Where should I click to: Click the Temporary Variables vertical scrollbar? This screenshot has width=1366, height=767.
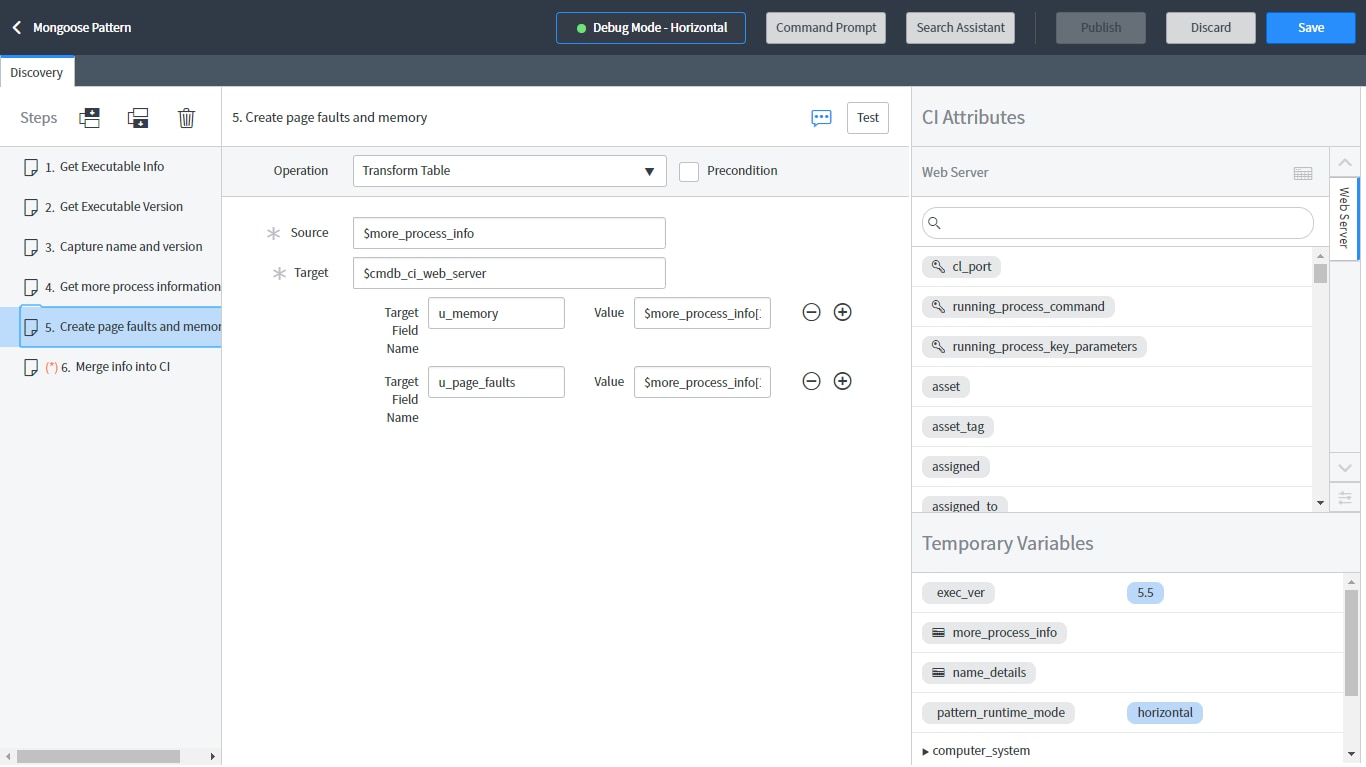1351,643
